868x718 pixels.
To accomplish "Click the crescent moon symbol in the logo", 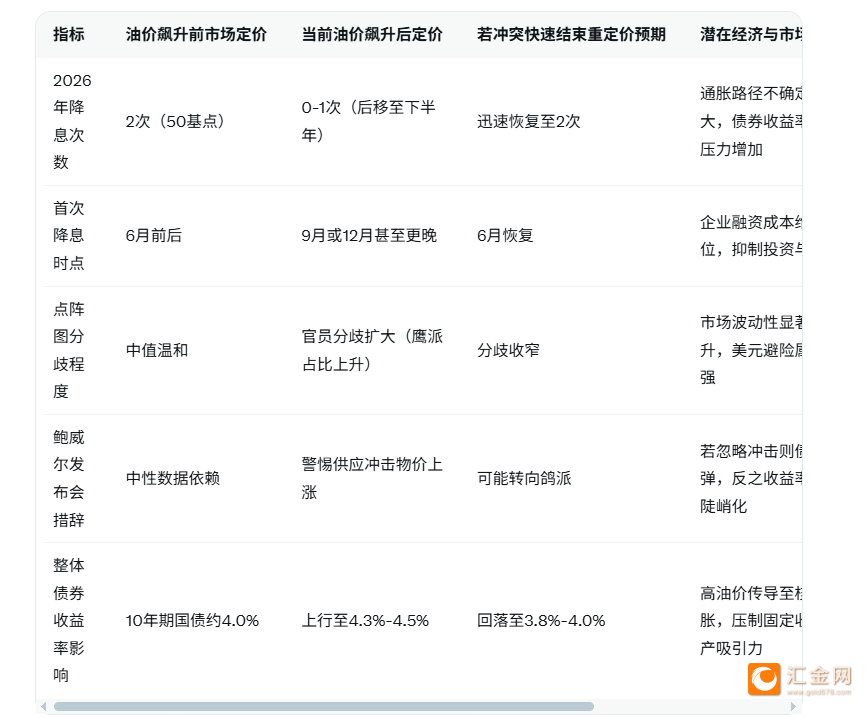I will coord(764,681).
